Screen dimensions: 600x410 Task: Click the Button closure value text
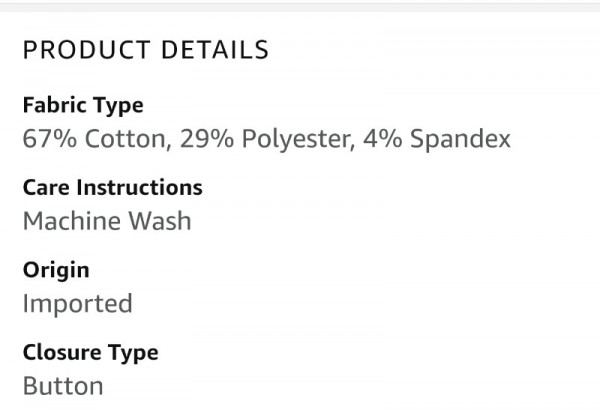click(63, 385)
